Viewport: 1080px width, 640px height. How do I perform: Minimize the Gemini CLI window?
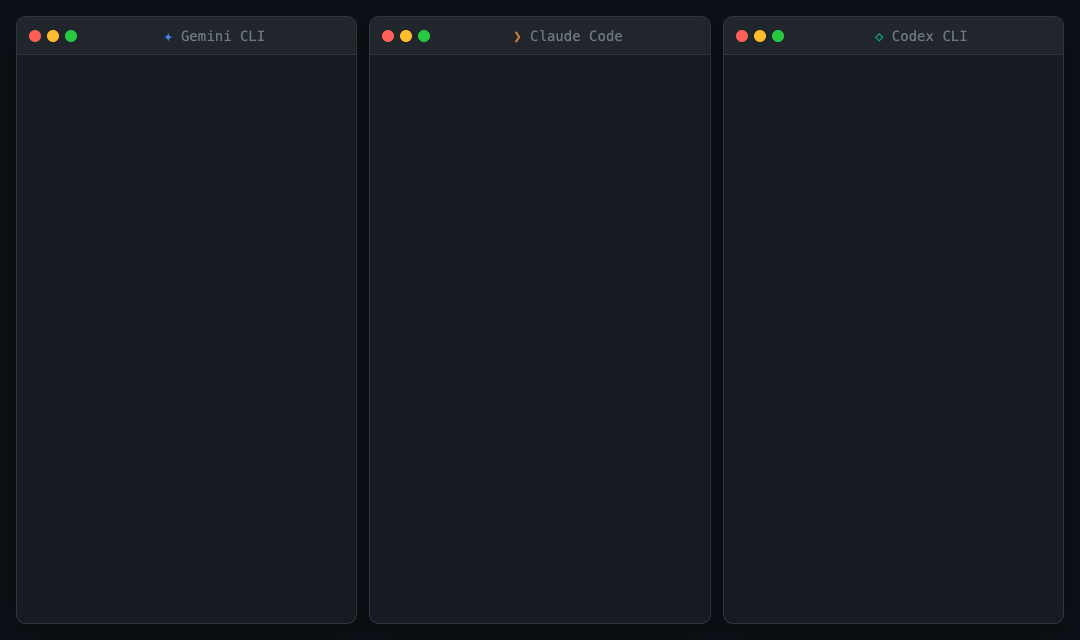pos(53,35)
